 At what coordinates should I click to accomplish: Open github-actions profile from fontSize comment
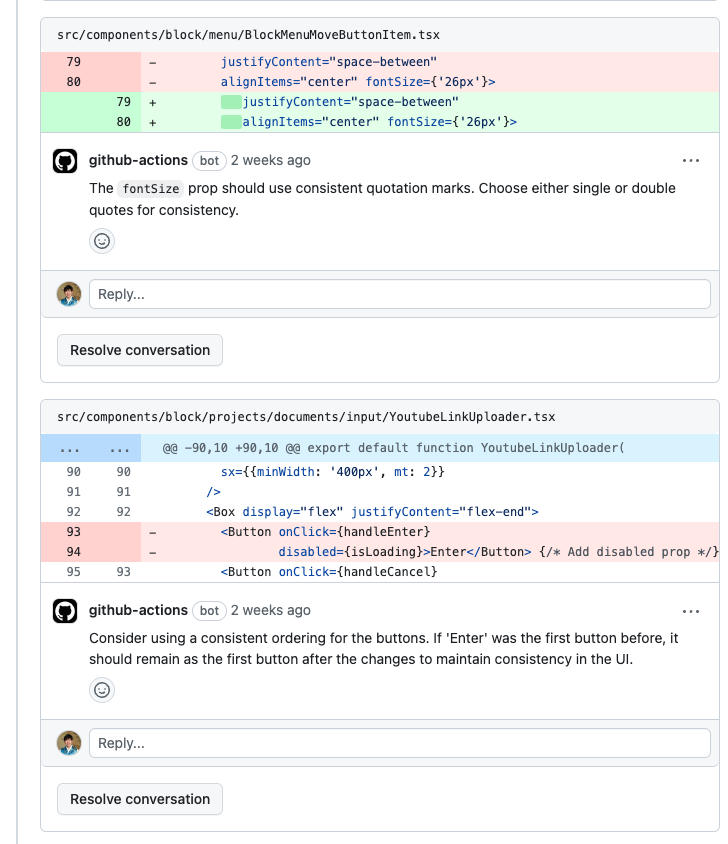138,160
